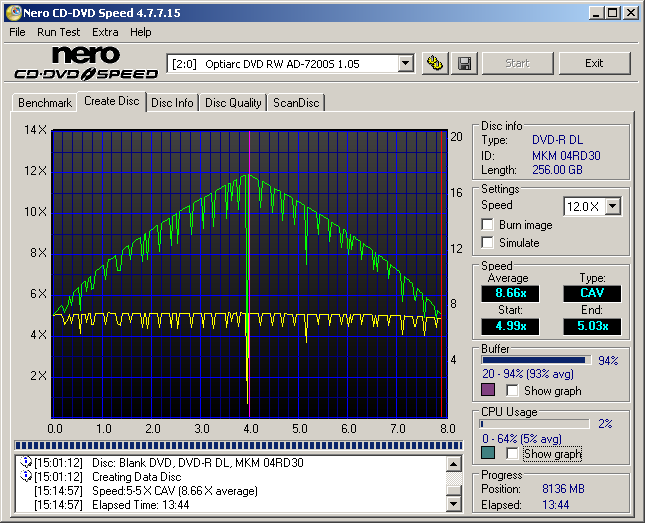The height and width of the screenshot is (523, 645).
Task: Expand the Optiarc DVD RW drive dropdown
Action: (x=405, y=63)
